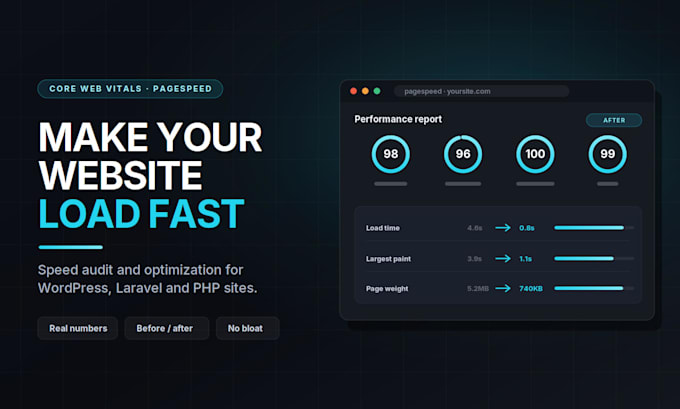The height and width of the screenshot is (409, 680).
Task: Click the 740KB after value
Action: [531, 289]
